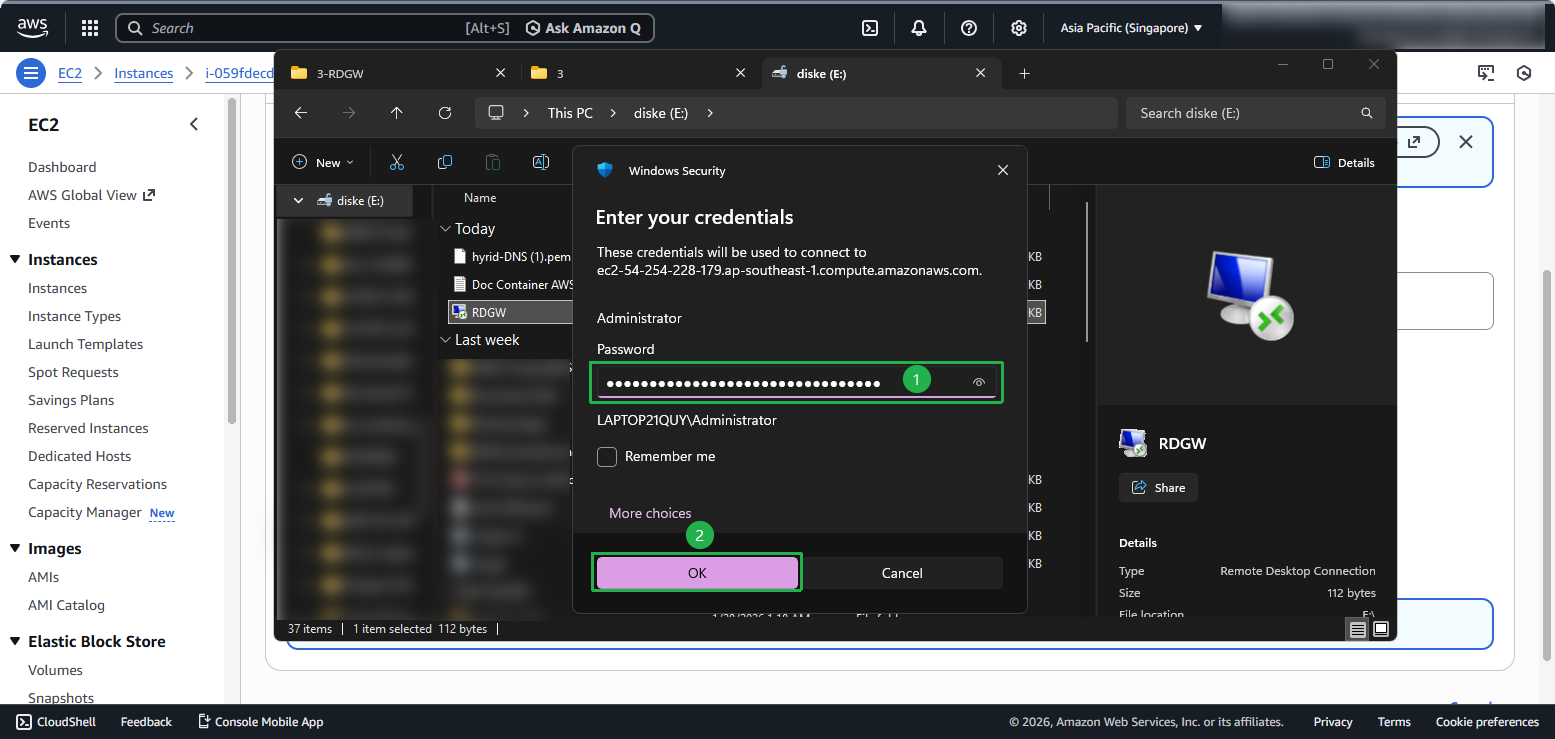Toggle the Details pane button
Screen dimensions: 1555x739
click(1343, 162)
